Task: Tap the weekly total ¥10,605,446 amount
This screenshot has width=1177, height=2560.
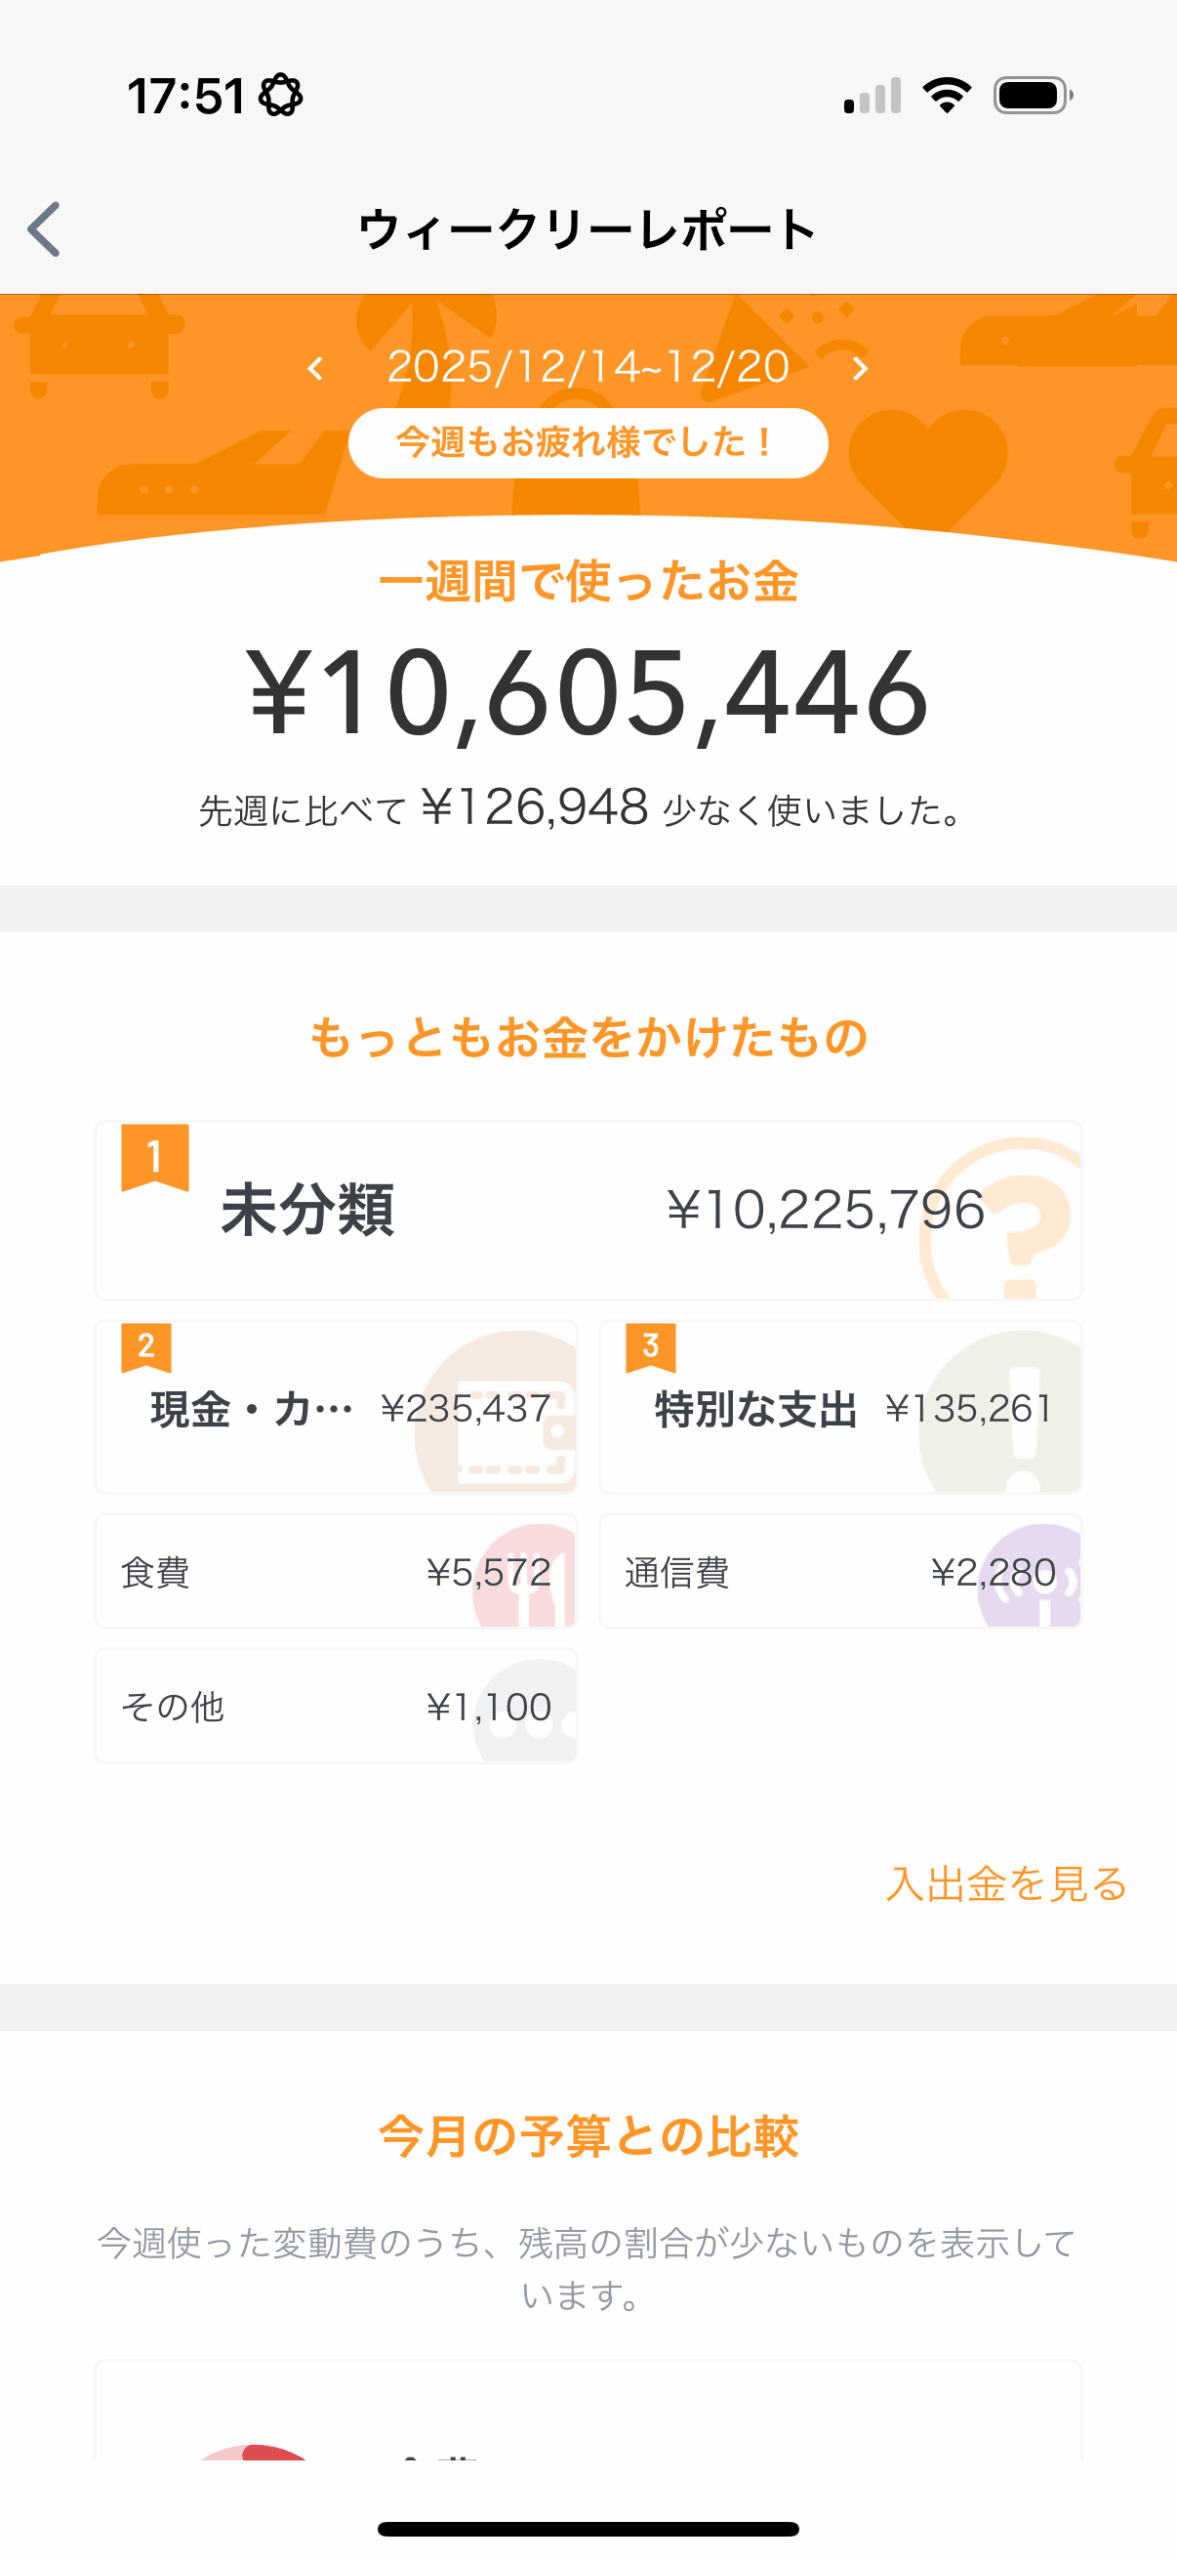Action: (588, 693)
